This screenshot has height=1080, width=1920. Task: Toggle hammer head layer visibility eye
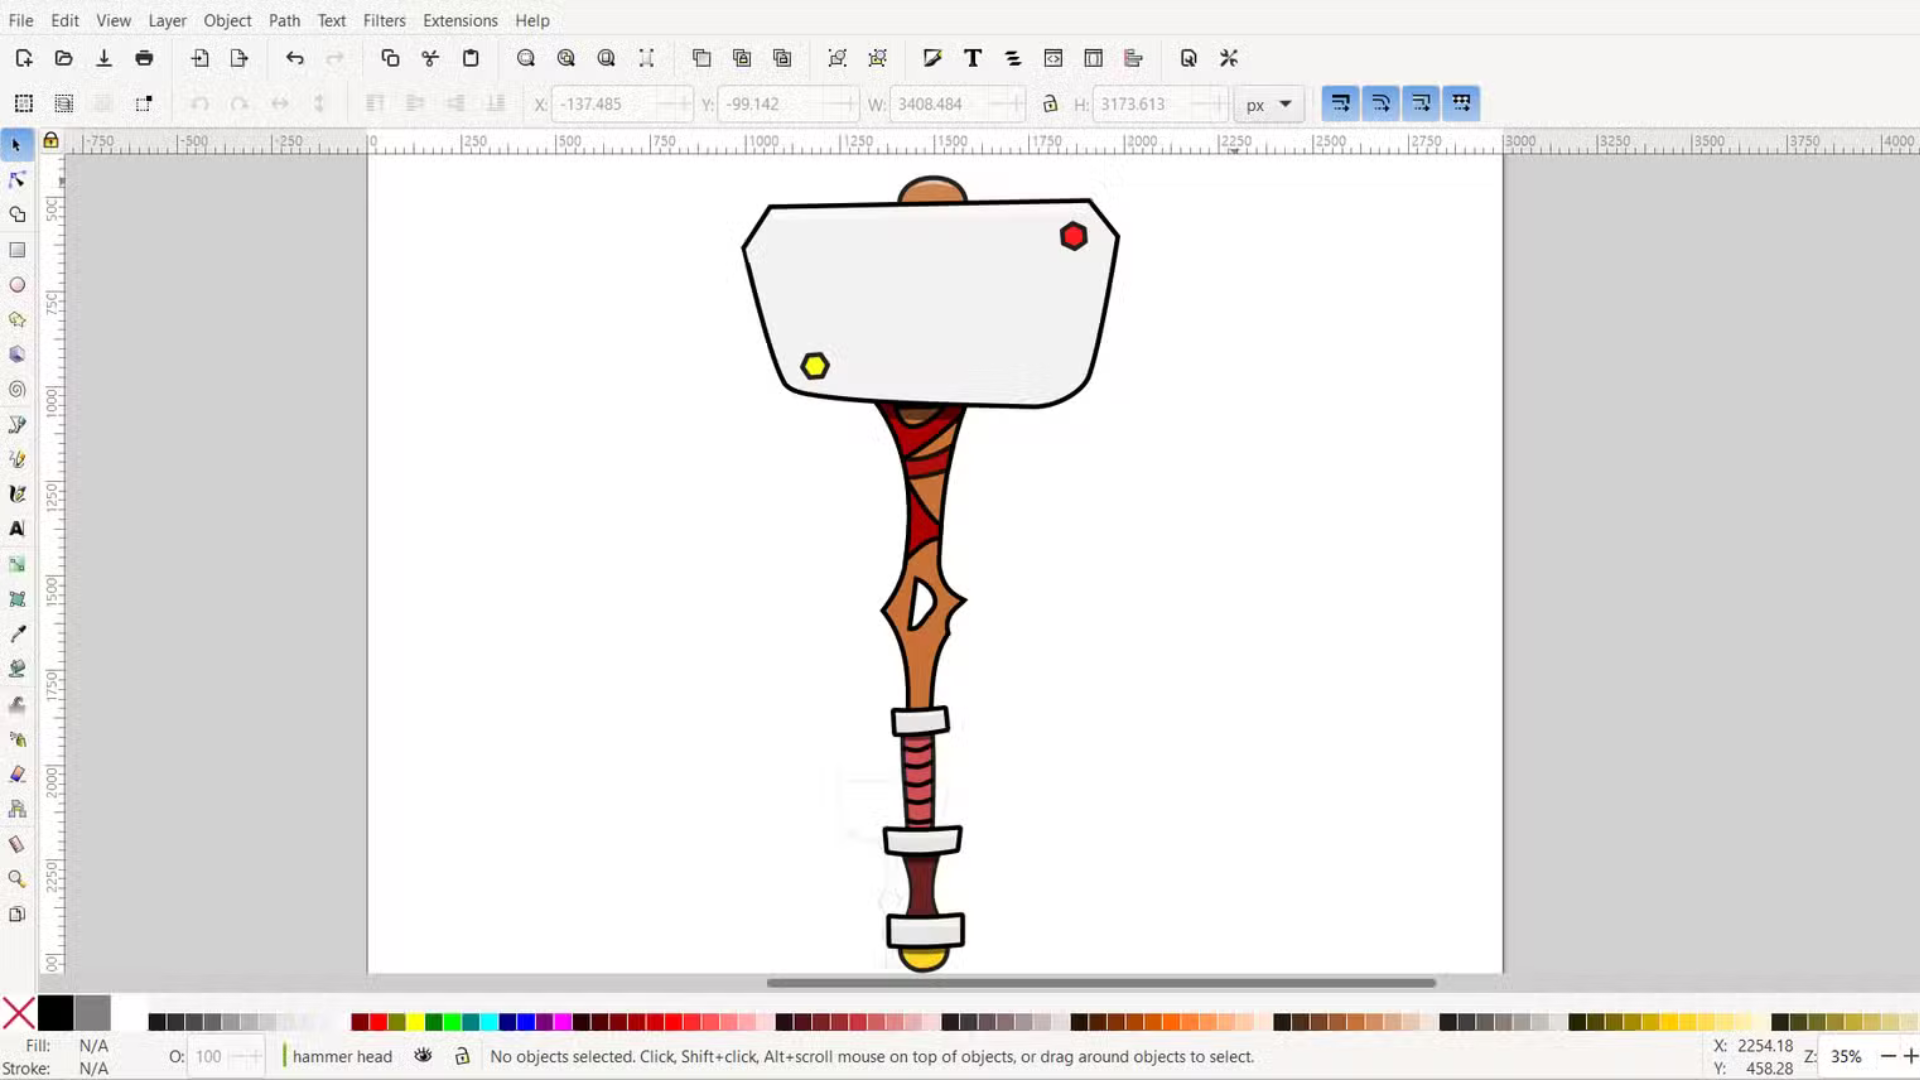[423, 1056]
